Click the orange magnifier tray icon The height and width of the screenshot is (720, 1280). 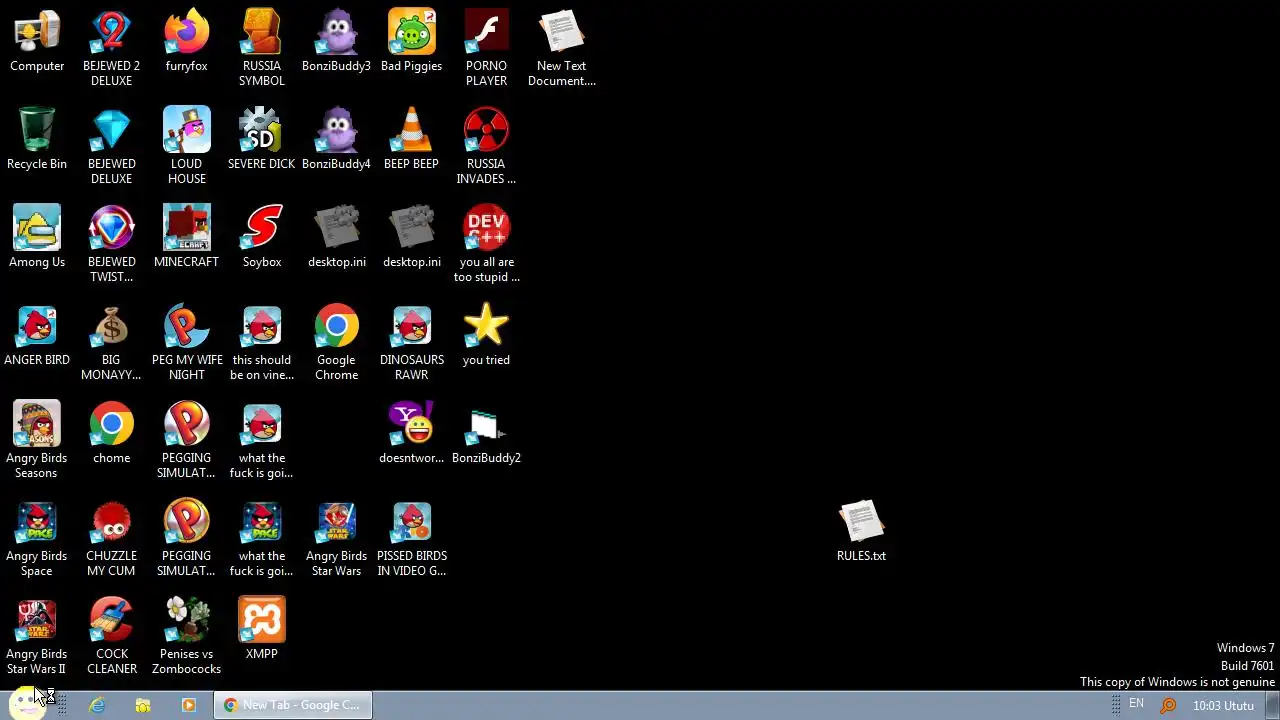click(x=1167, y=705)
